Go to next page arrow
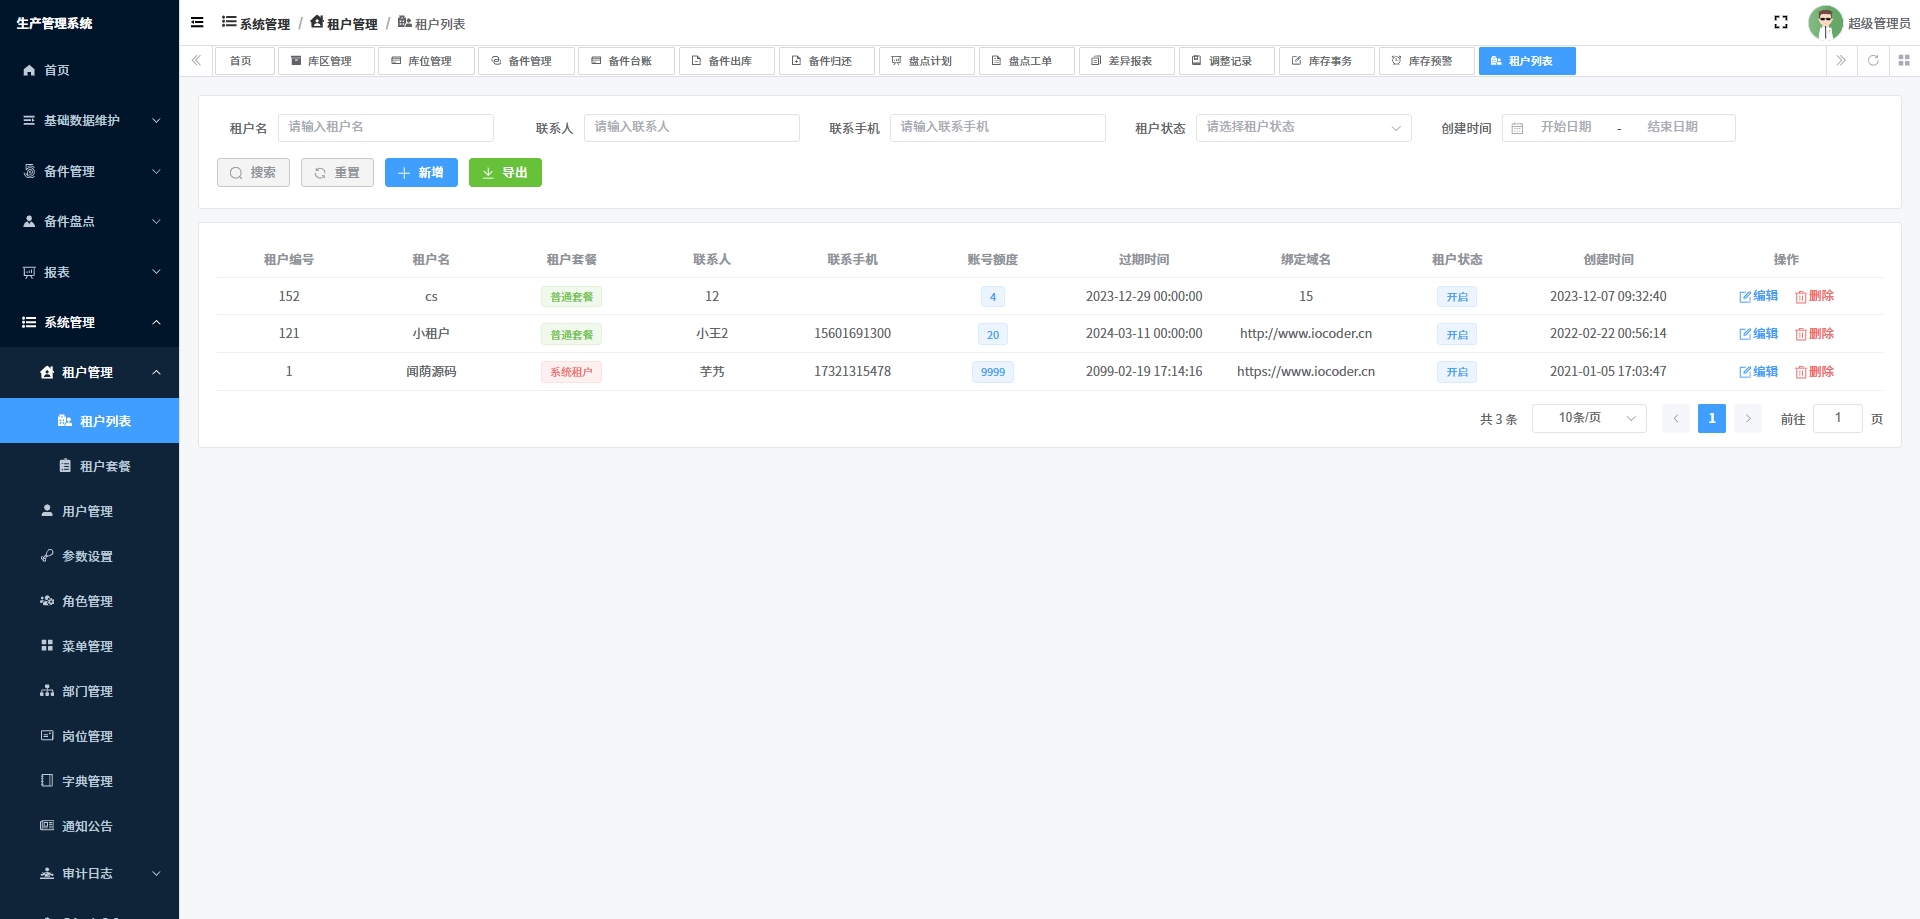The image size is (1920, 919). pos(1748,418)
